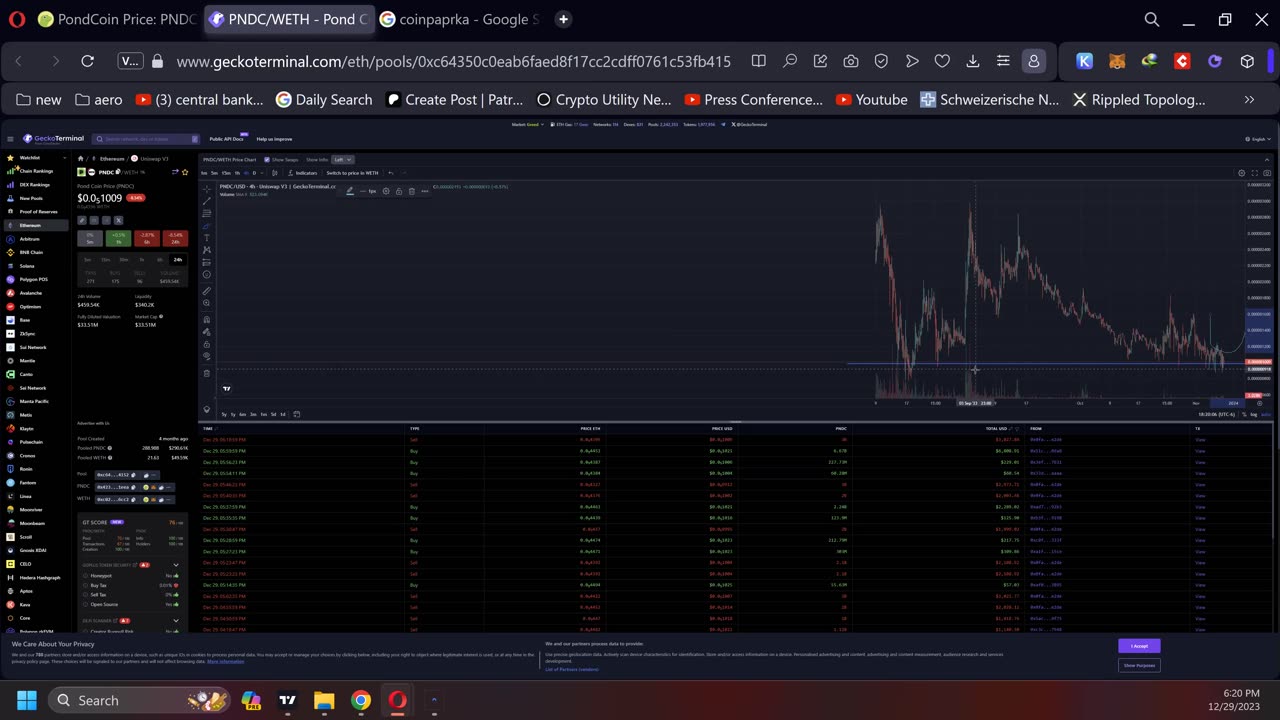Toggle auto scale on the chart
This screenshot has height=720, width=1280.
pyautogui.click(x=1266, y=414)
